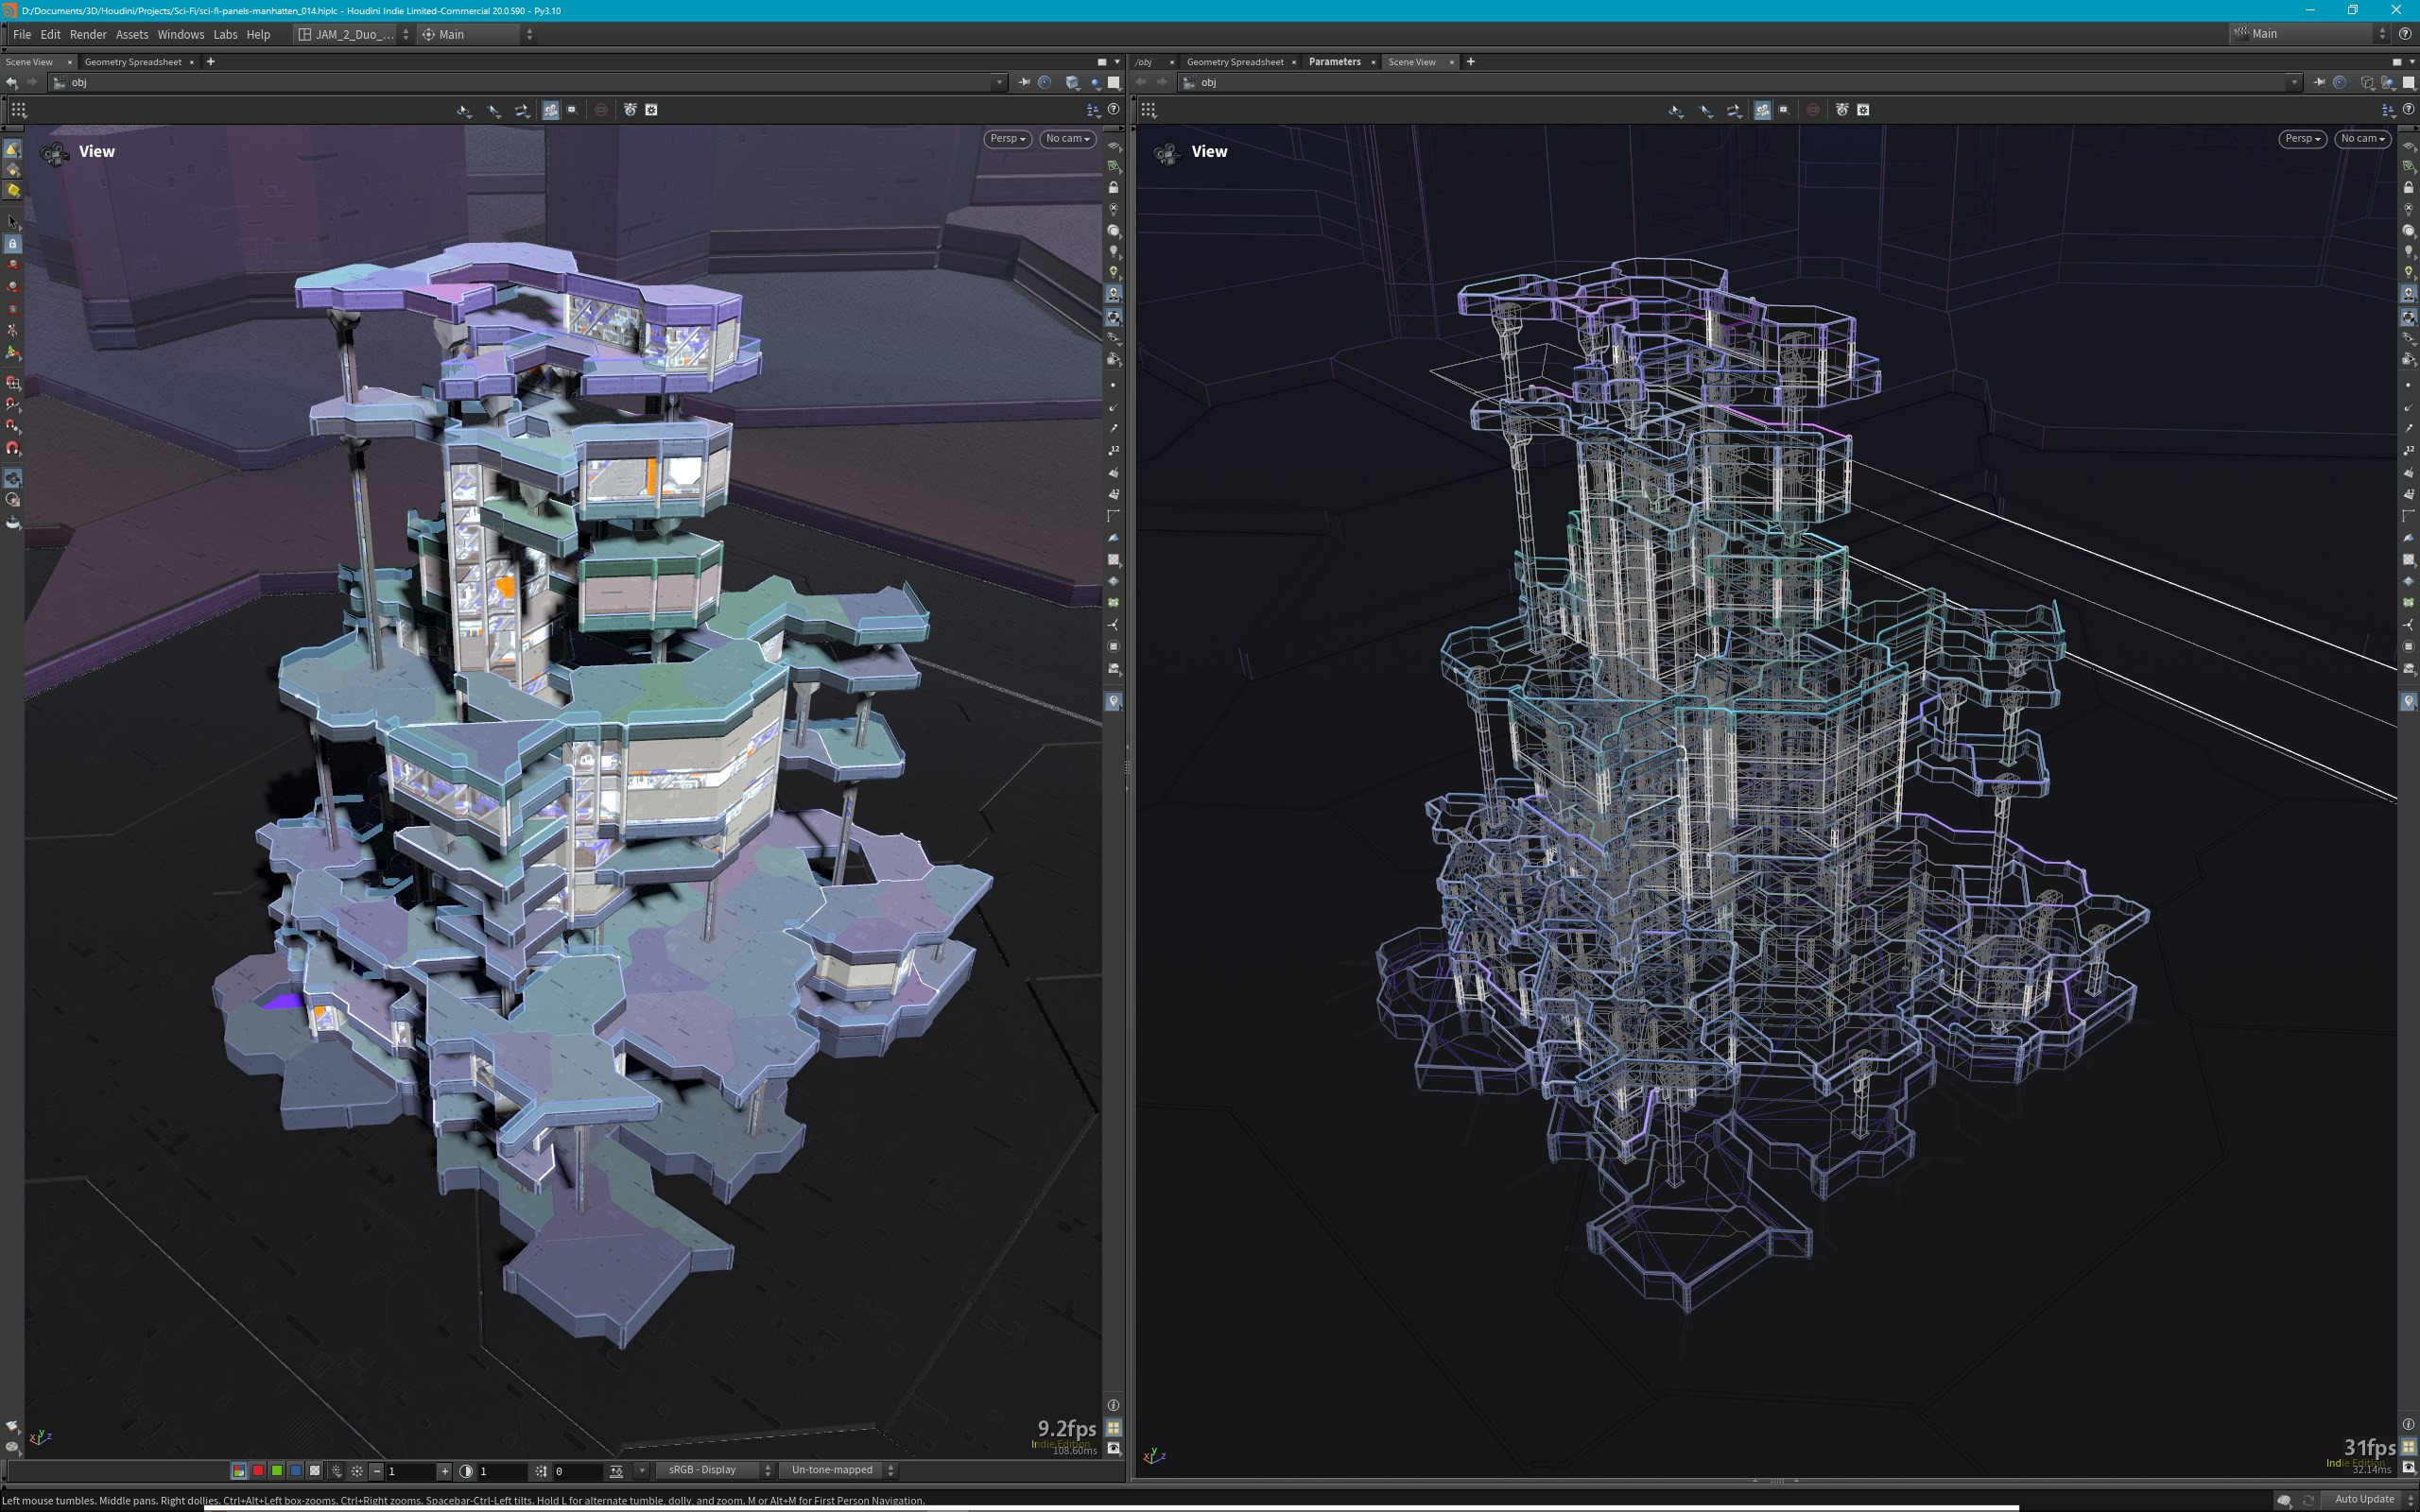Show the red color channel
Screen dimensions: 2420x1512
click(x=258, y=1470)
